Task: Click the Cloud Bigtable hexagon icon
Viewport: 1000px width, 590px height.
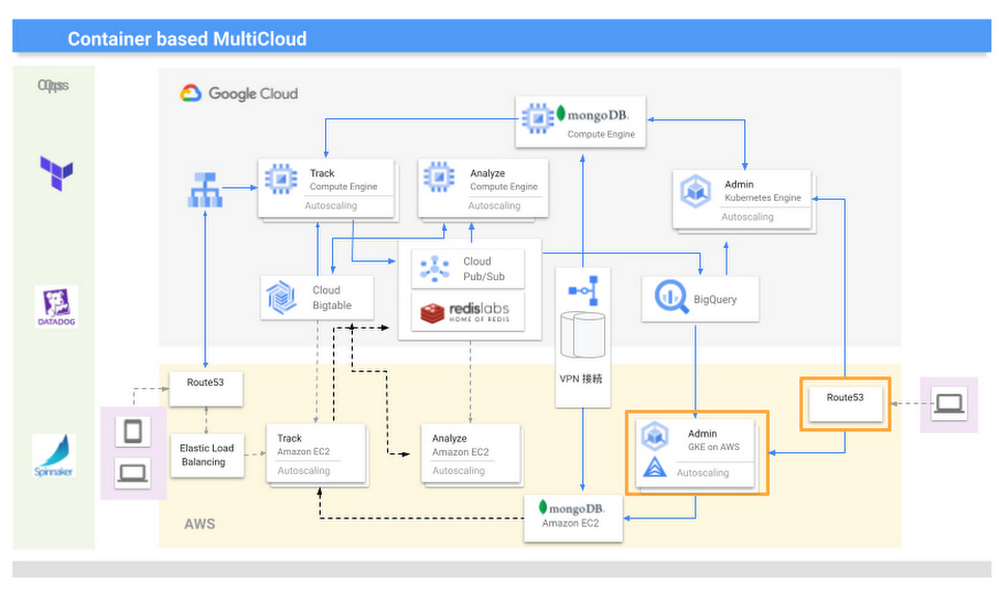Action: [x=281, y=297]
